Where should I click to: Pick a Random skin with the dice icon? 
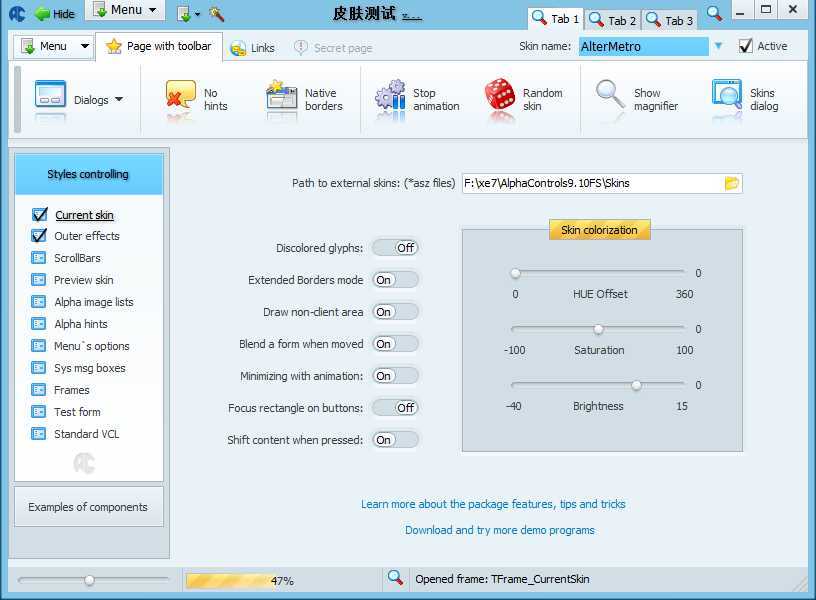[x=500, y=99]
